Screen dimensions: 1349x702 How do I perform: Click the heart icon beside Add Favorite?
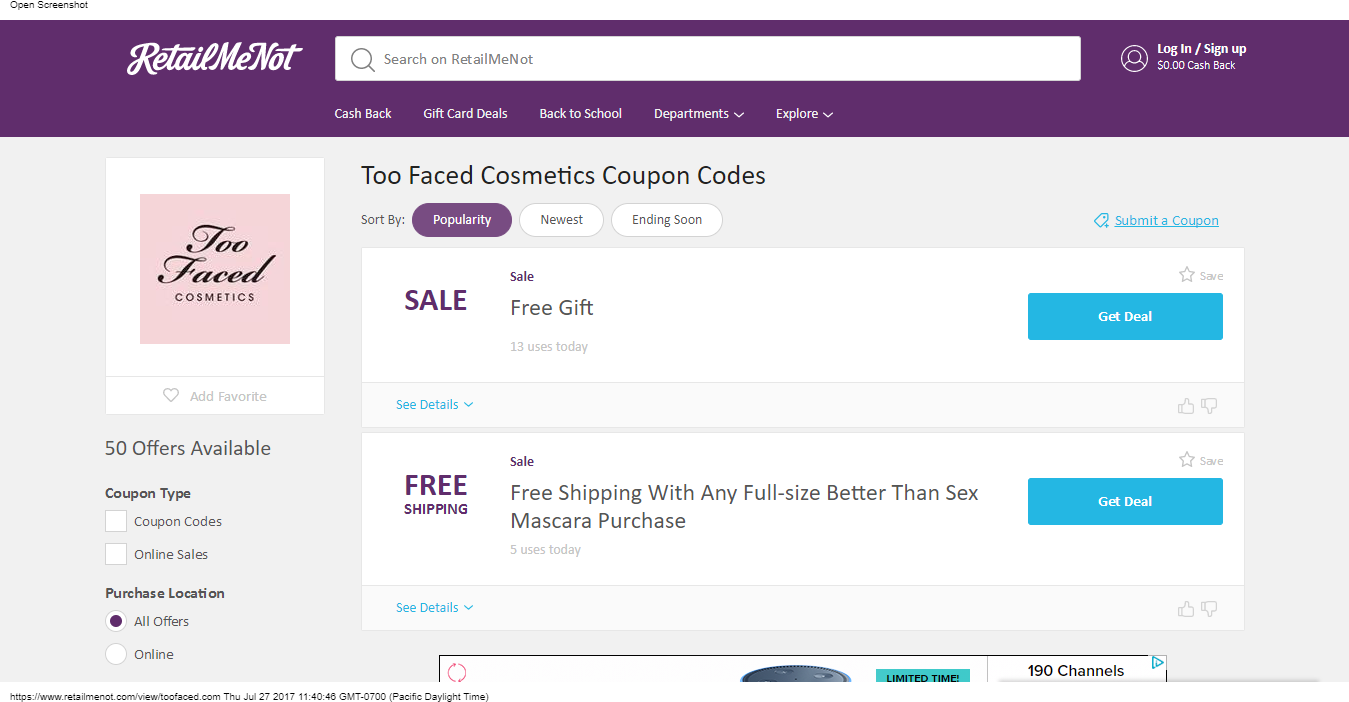(x=171, y=395)
